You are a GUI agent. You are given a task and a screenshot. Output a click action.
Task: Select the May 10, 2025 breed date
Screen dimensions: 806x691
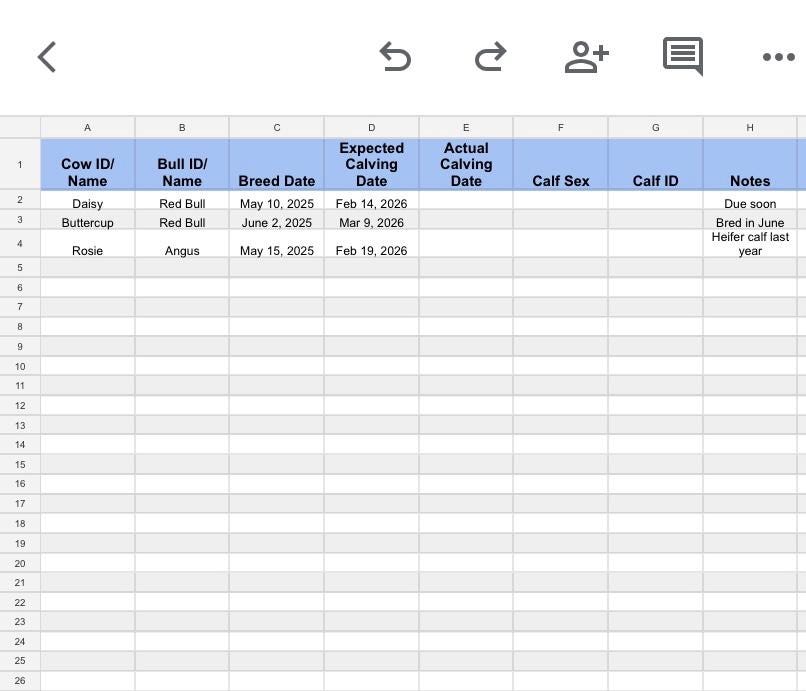point(277,203)
